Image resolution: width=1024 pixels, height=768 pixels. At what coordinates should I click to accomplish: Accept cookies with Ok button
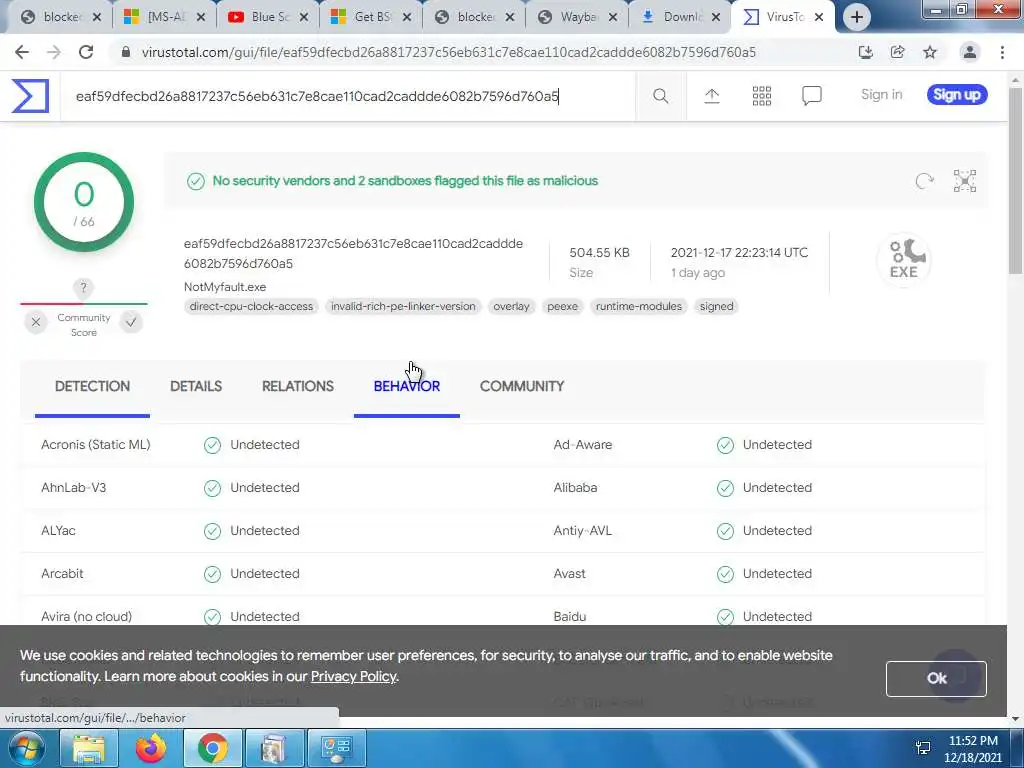tap(936, 679)
